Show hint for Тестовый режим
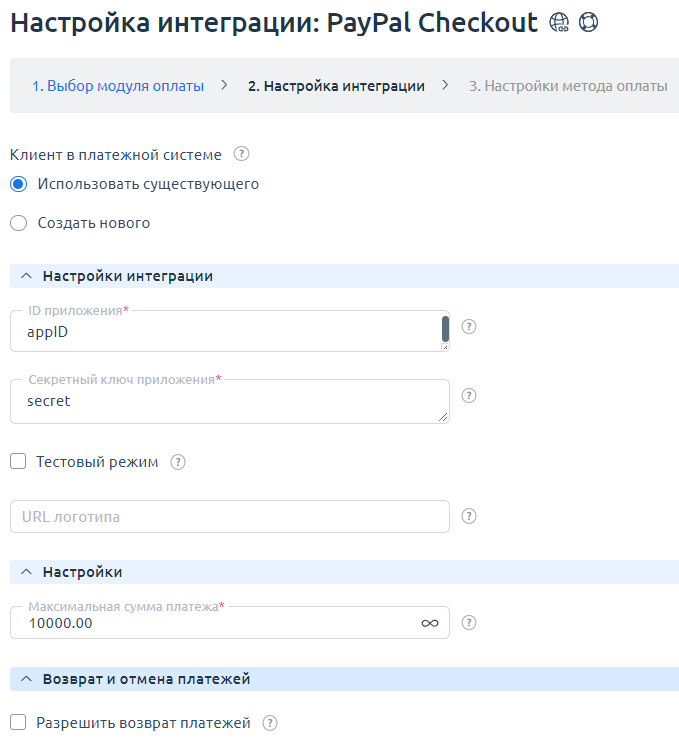Image resolution: width=679 pixels, height=742 pixels. 178,462
